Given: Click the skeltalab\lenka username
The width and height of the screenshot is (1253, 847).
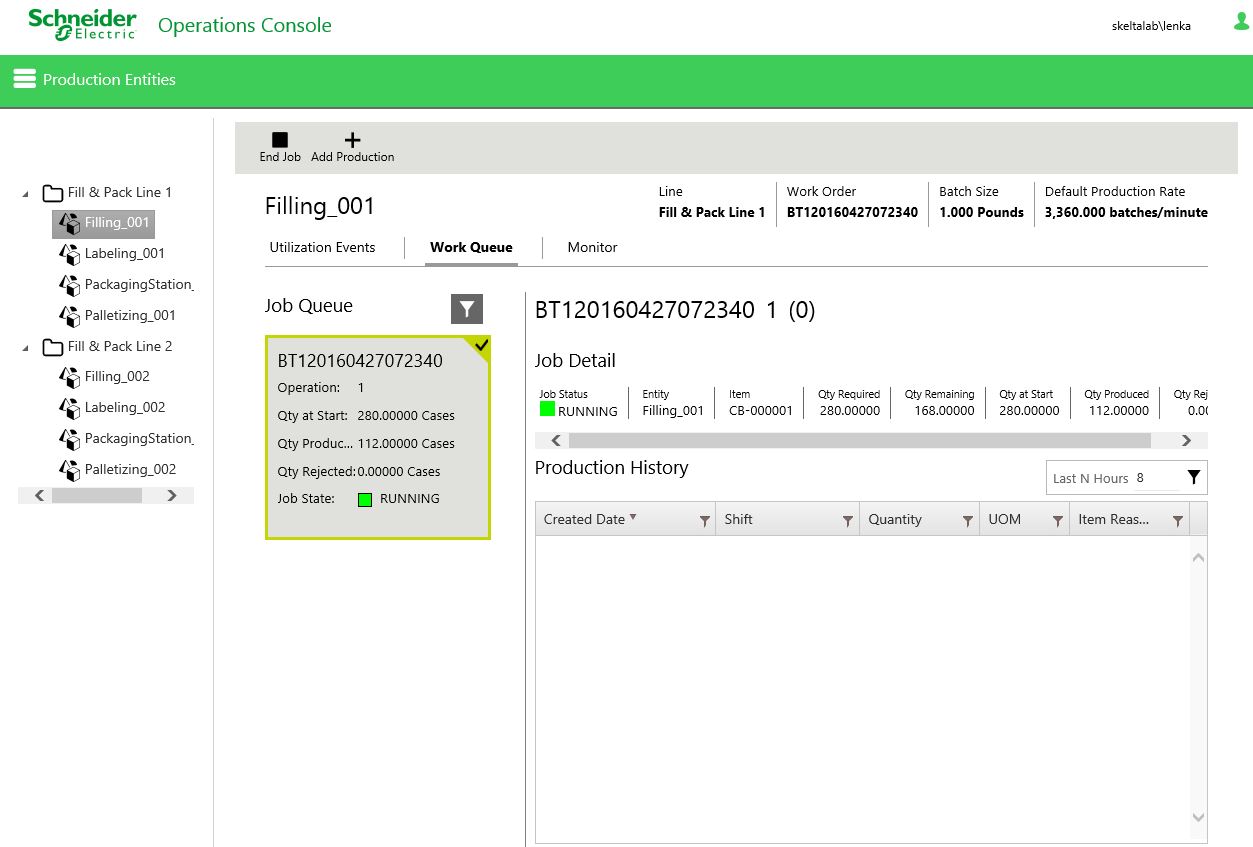Looking at the screenshot, I should [x=1151, y=26].
